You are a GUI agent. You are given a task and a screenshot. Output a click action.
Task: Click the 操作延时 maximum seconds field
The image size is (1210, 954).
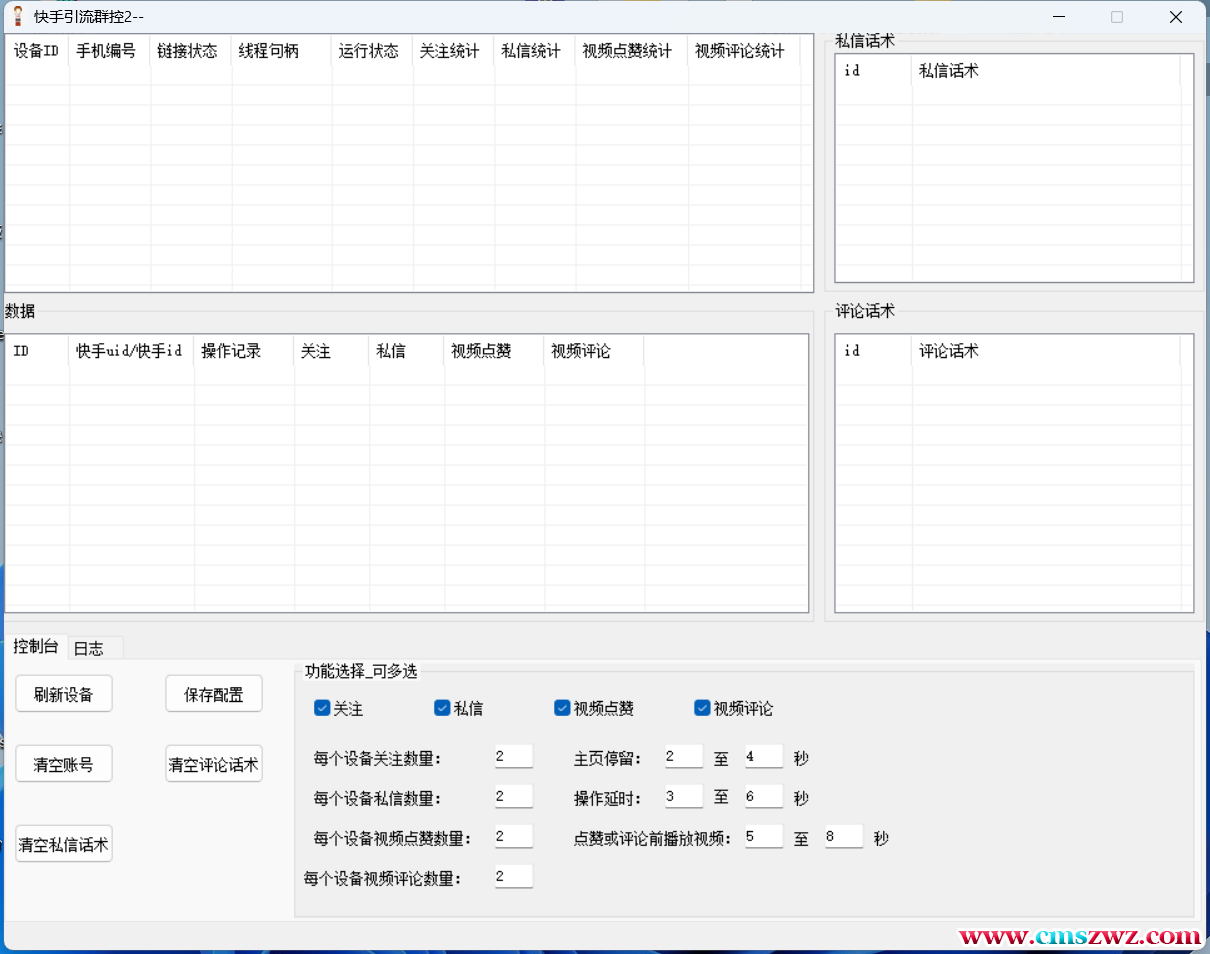coord(763,797)
